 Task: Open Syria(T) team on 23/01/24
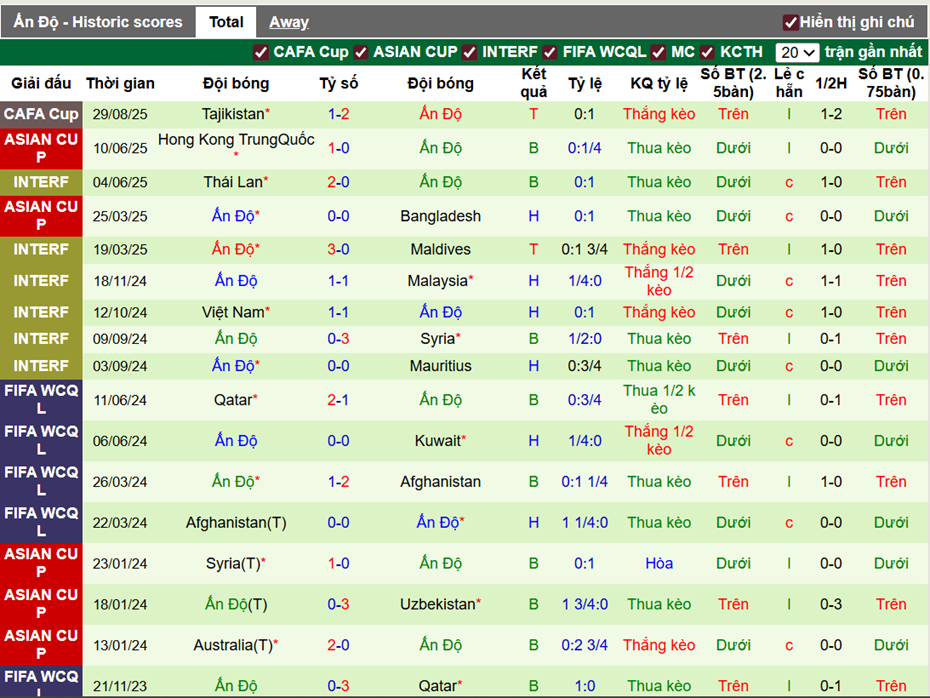235,563
